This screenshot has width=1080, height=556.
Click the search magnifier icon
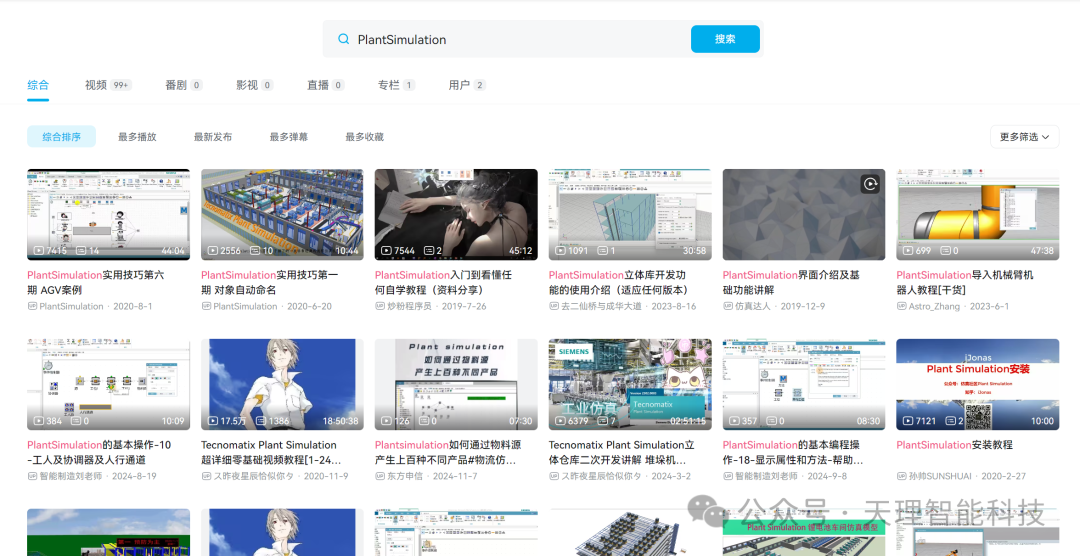[343, 39]
